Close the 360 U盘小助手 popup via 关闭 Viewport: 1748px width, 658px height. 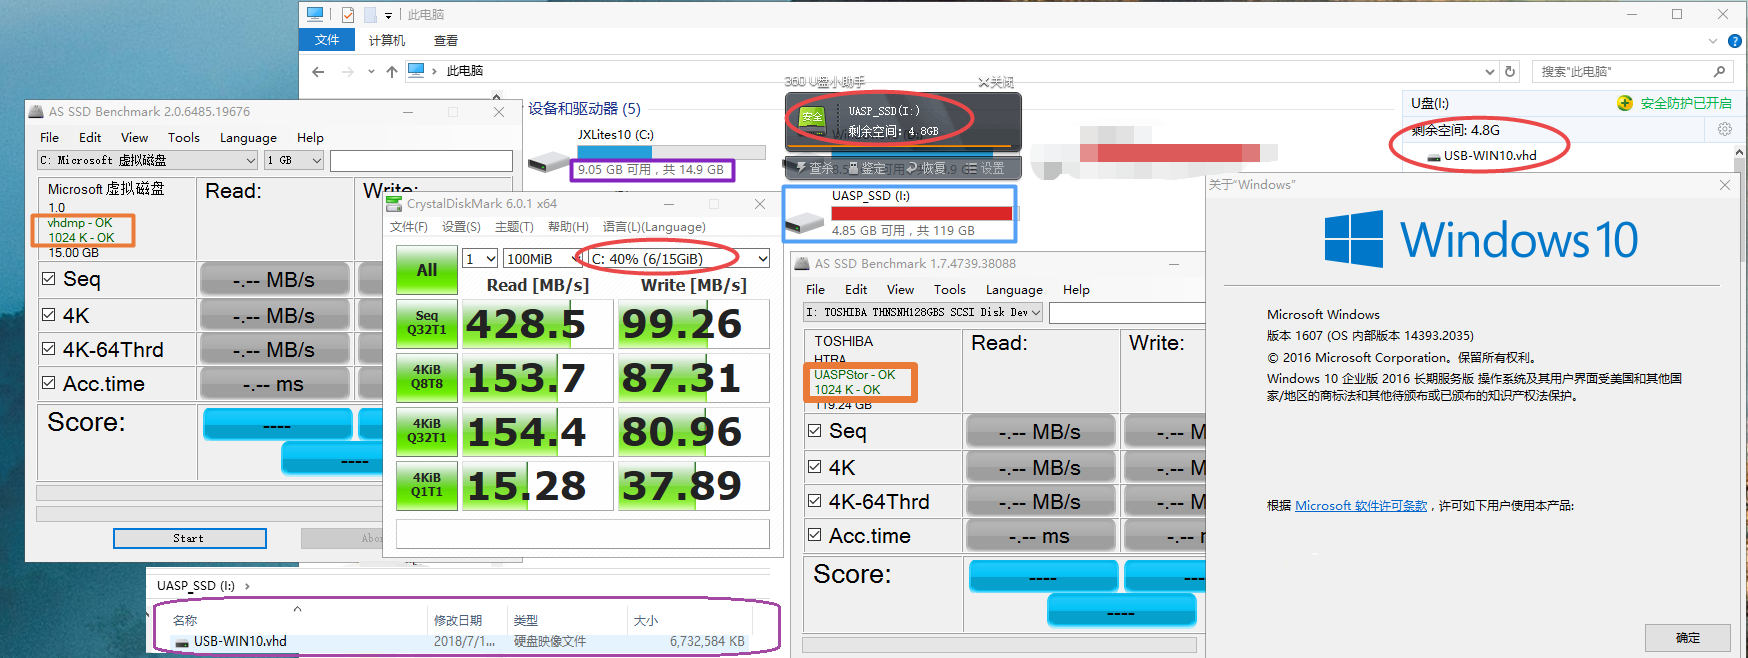pyautogui.click(x=996, y=82)
